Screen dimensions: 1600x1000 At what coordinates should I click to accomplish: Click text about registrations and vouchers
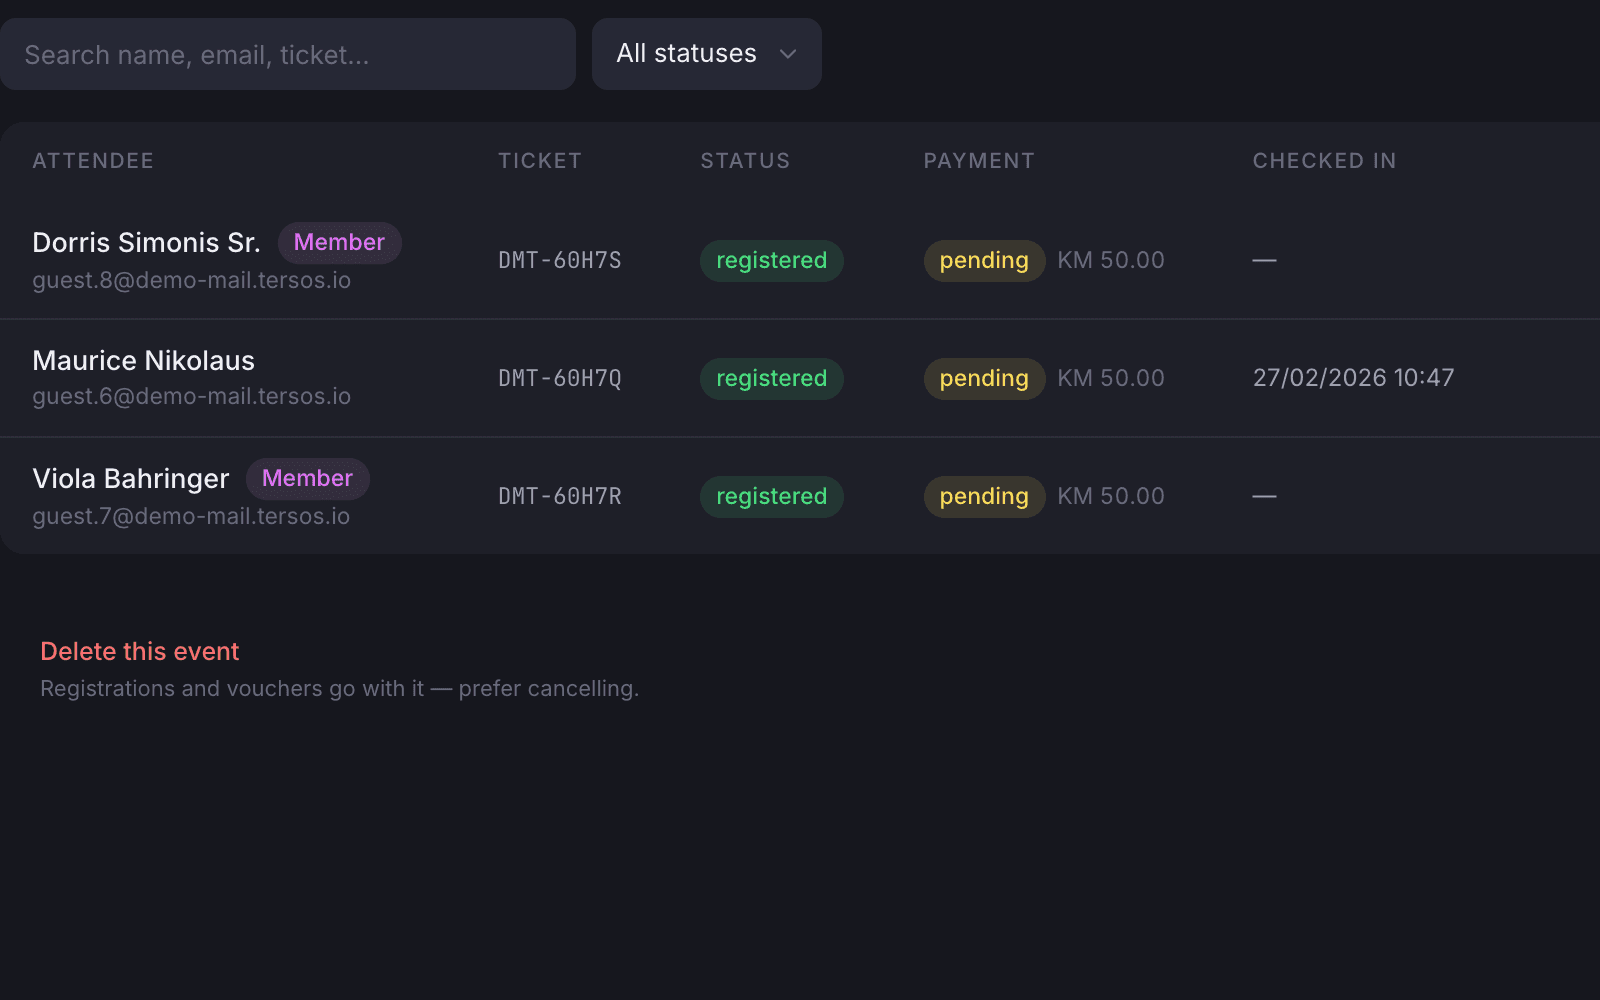tap(339, 688)
